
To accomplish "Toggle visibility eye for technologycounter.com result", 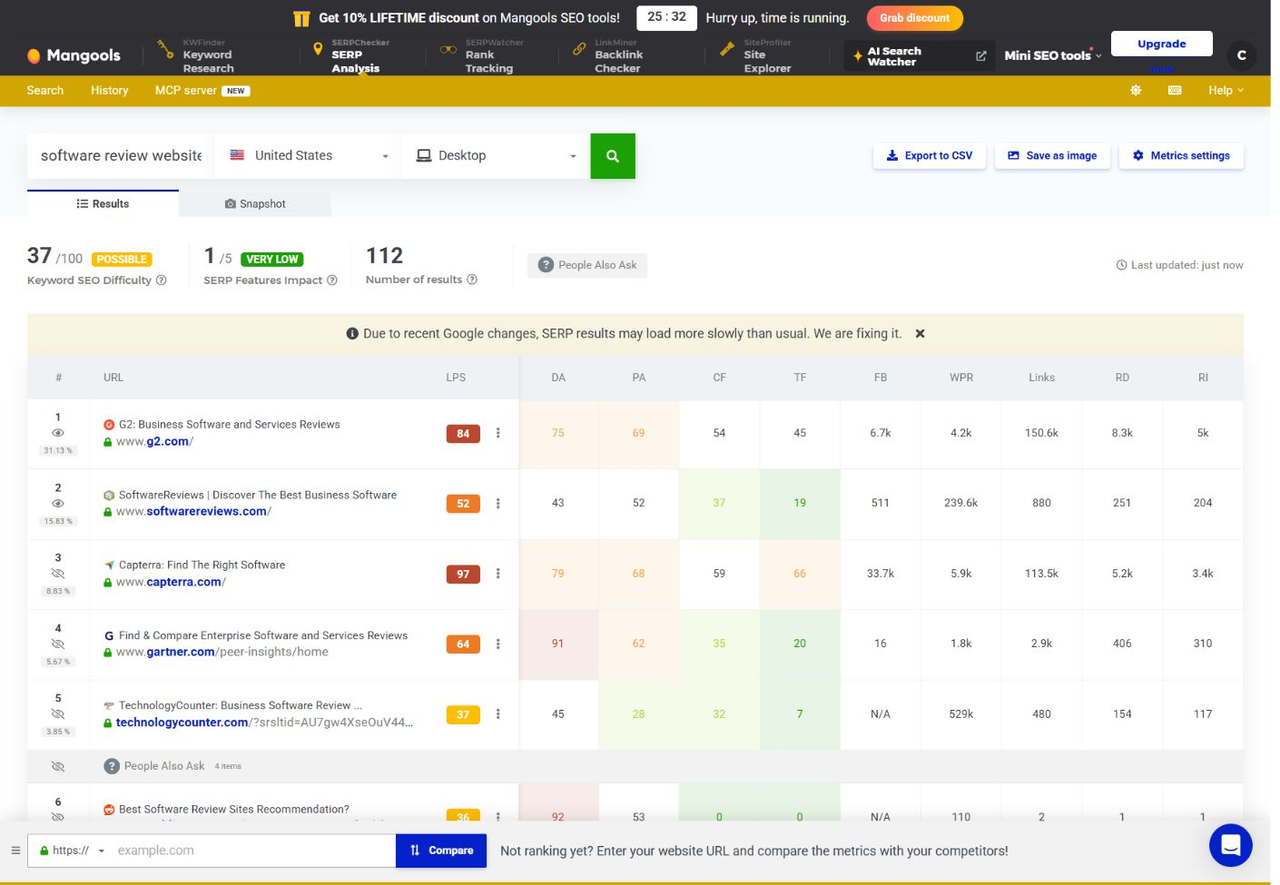I will coord(58,714).
